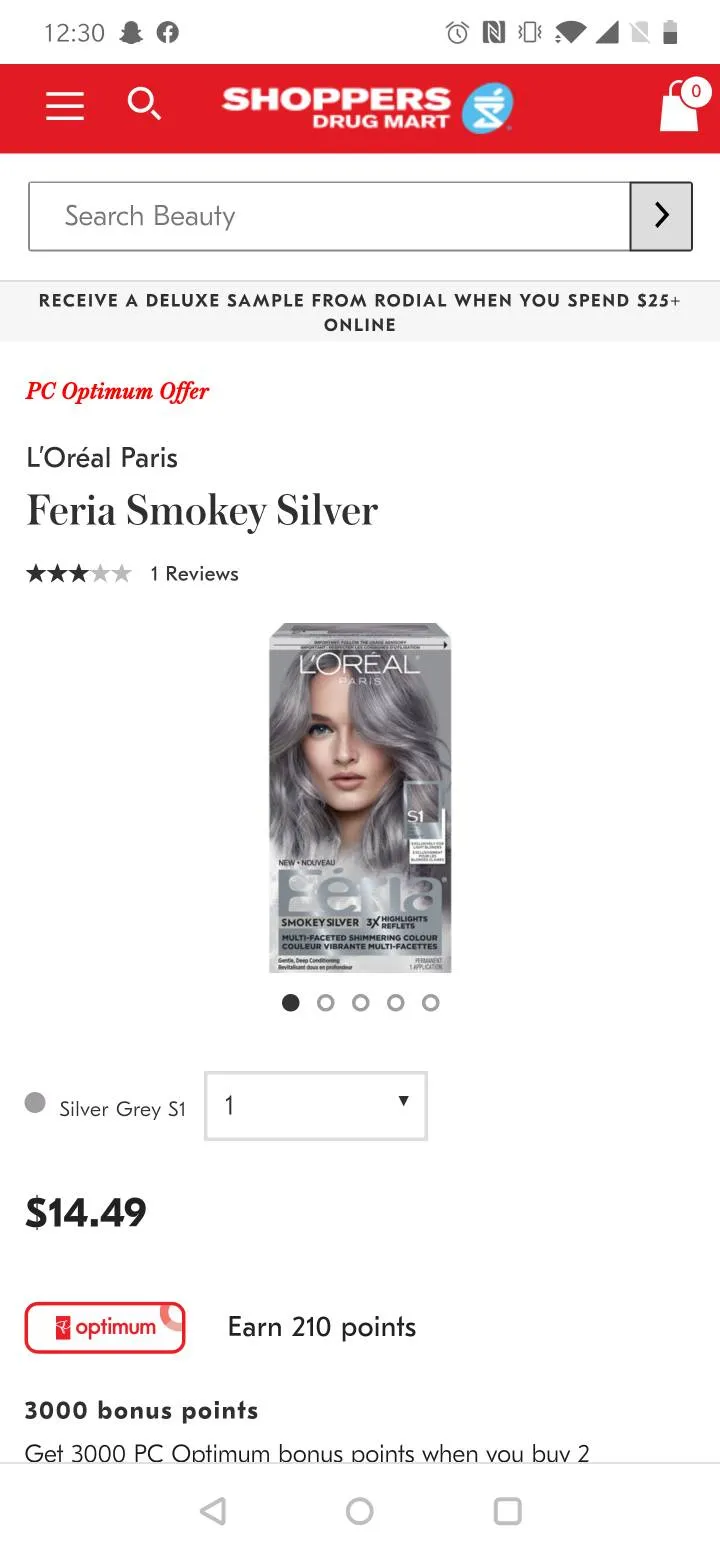Submit search with the arrow button
The width and height of the screenshot is (720, 1560).
click(x=661, y=216)
